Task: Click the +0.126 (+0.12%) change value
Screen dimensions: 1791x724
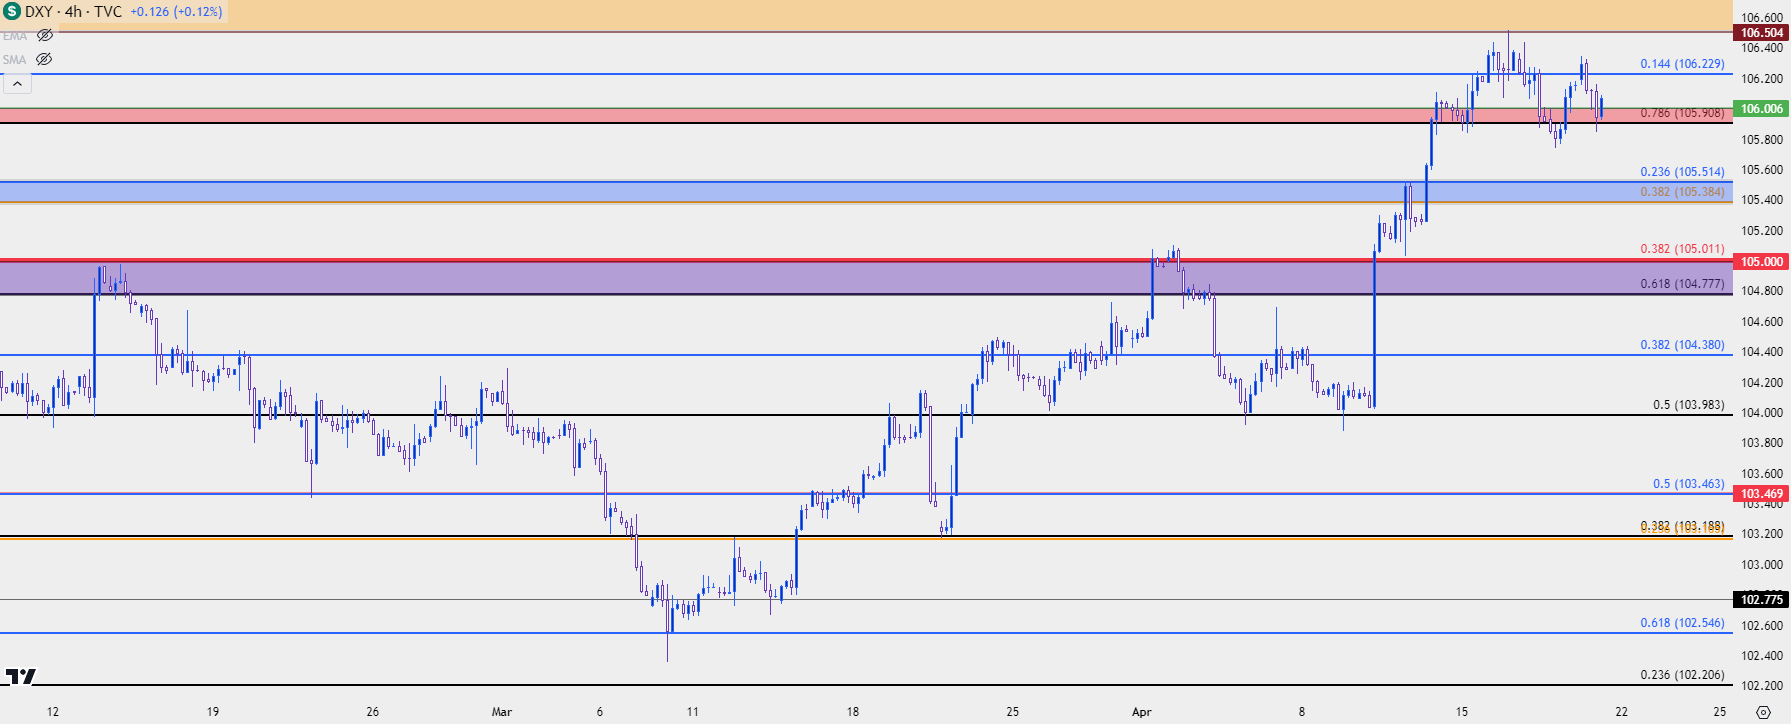Action: (176, 12)
